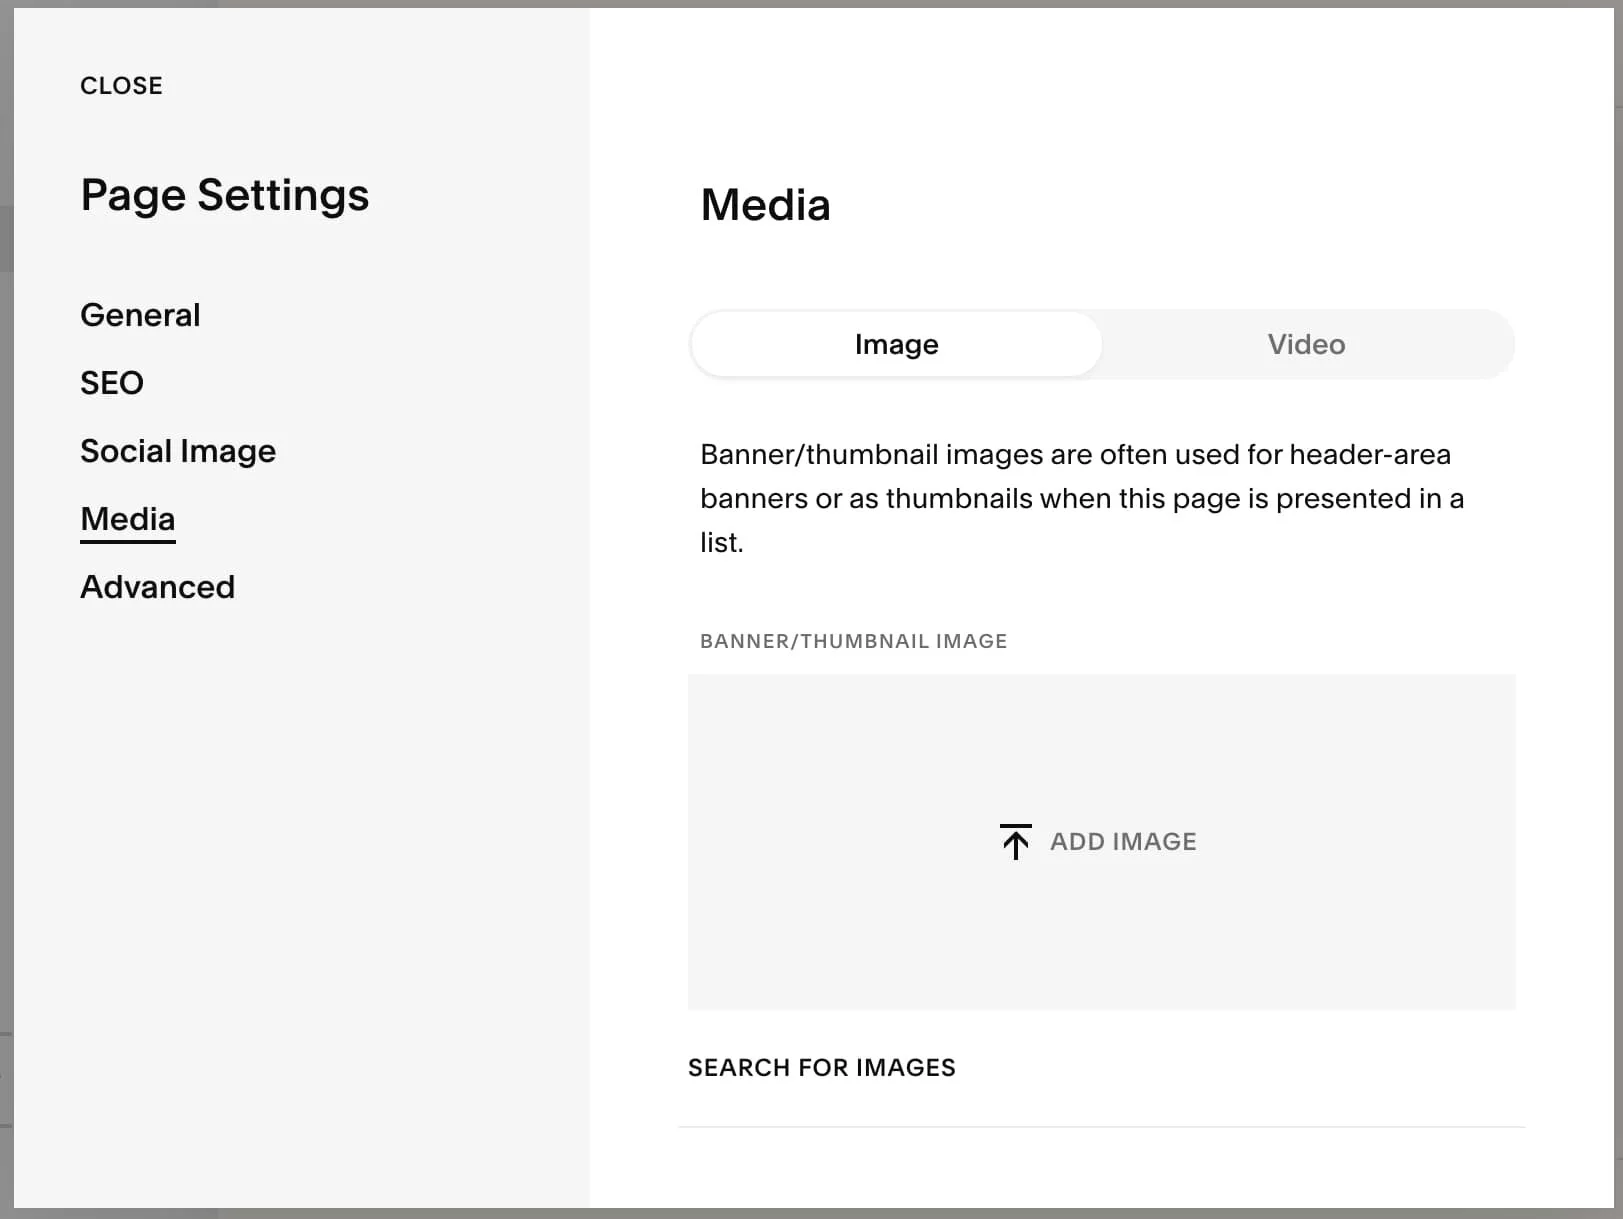
Task: Click SEARCH FOR IMAGES
Action: pos(821,1067)
